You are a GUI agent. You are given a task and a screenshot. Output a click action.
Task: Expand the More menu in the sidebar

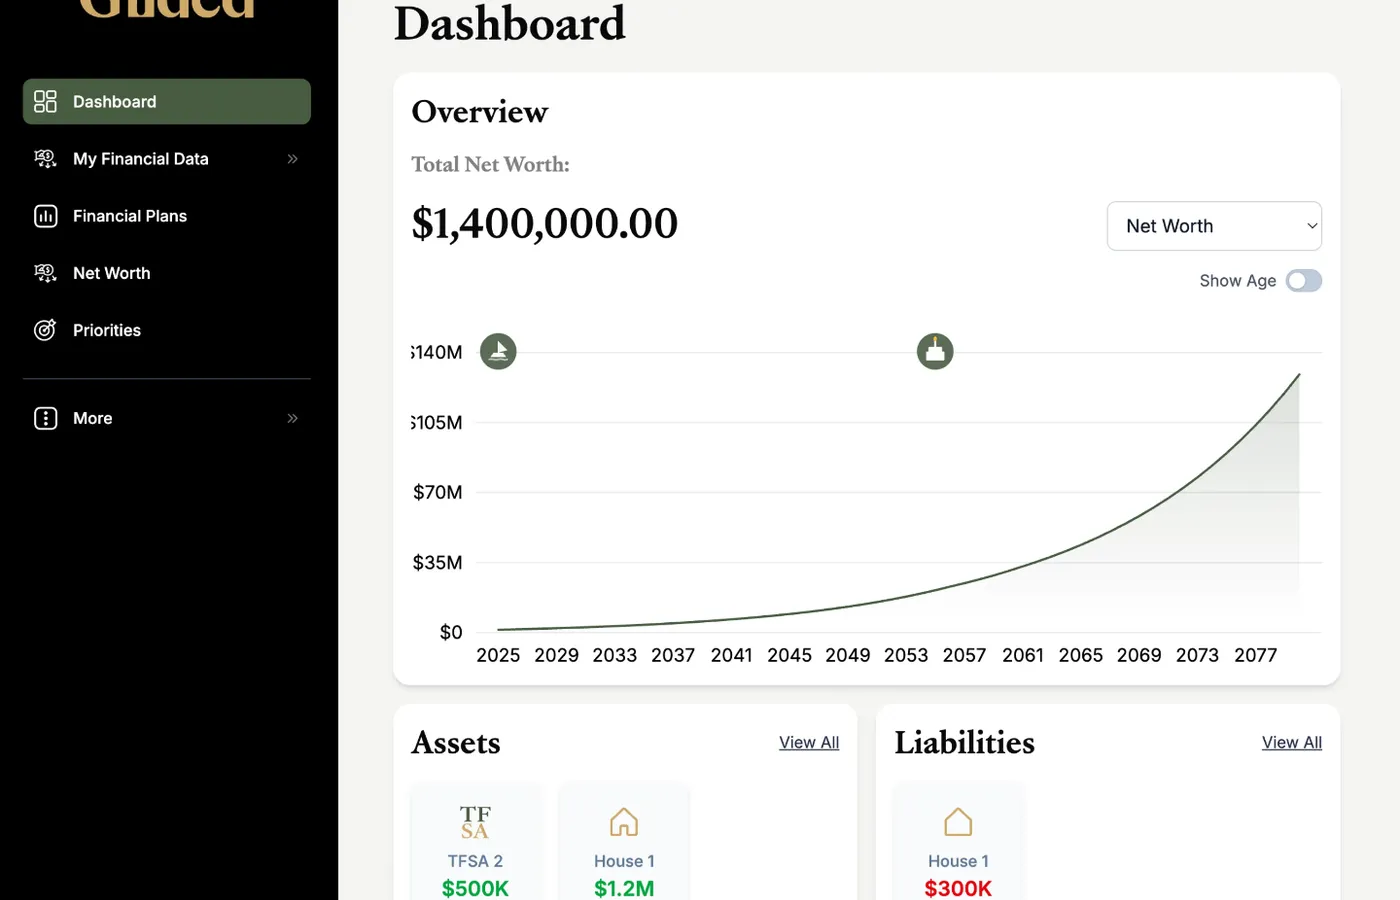coord(292,418)
